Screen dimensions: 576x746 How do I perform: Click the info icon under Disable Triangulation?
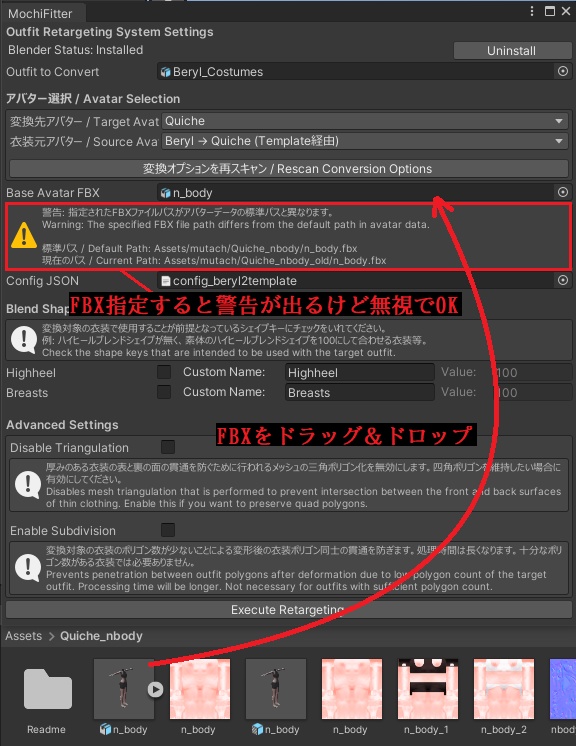tap(28, 485)
